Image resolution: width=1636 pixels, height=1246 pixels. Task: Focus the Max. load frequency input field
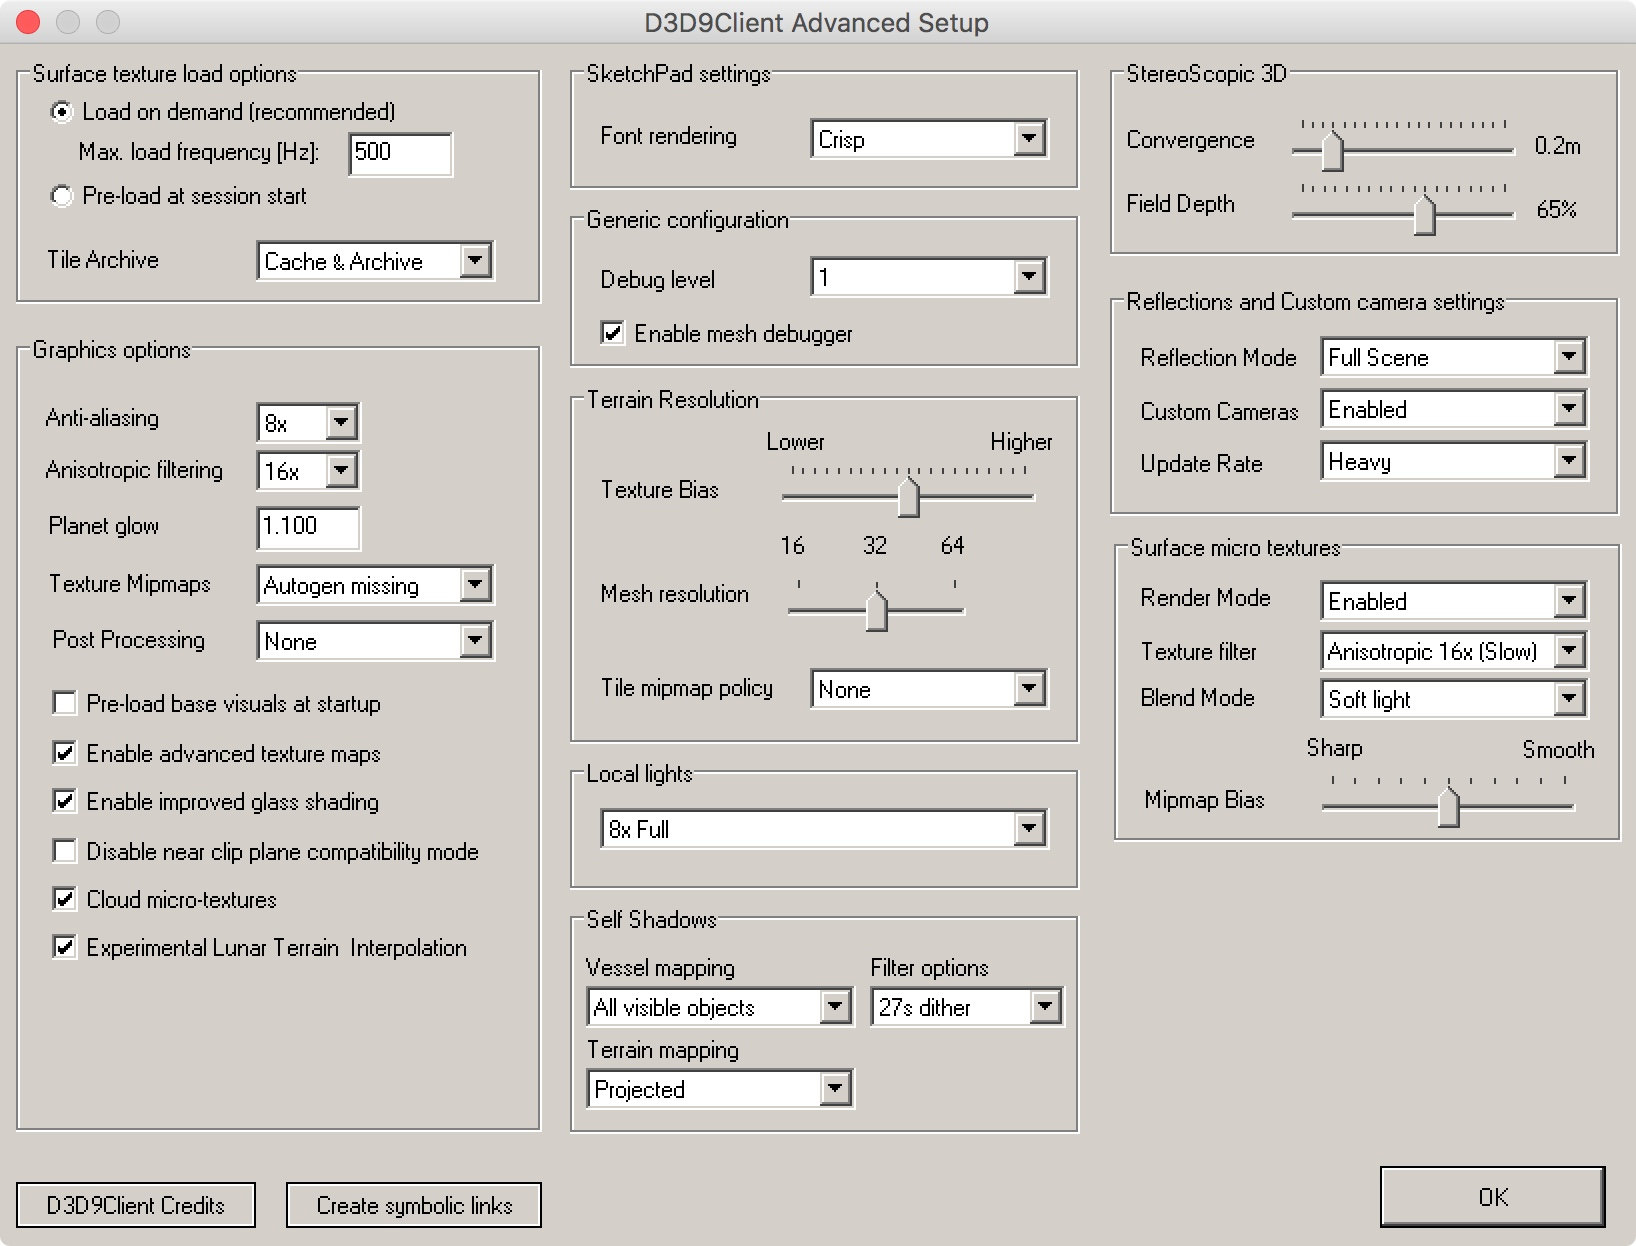tap(401, 153)
